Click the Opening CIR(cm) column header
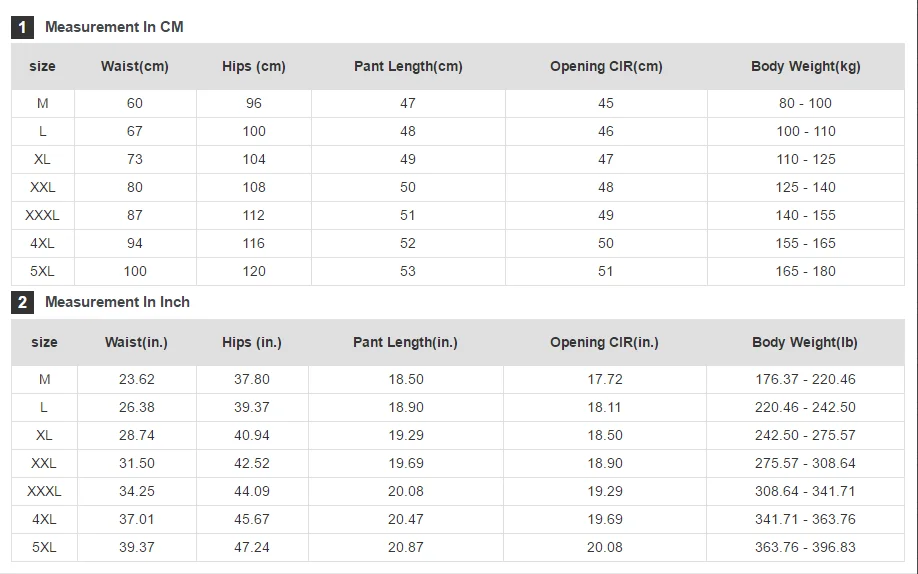 [606, 66]
